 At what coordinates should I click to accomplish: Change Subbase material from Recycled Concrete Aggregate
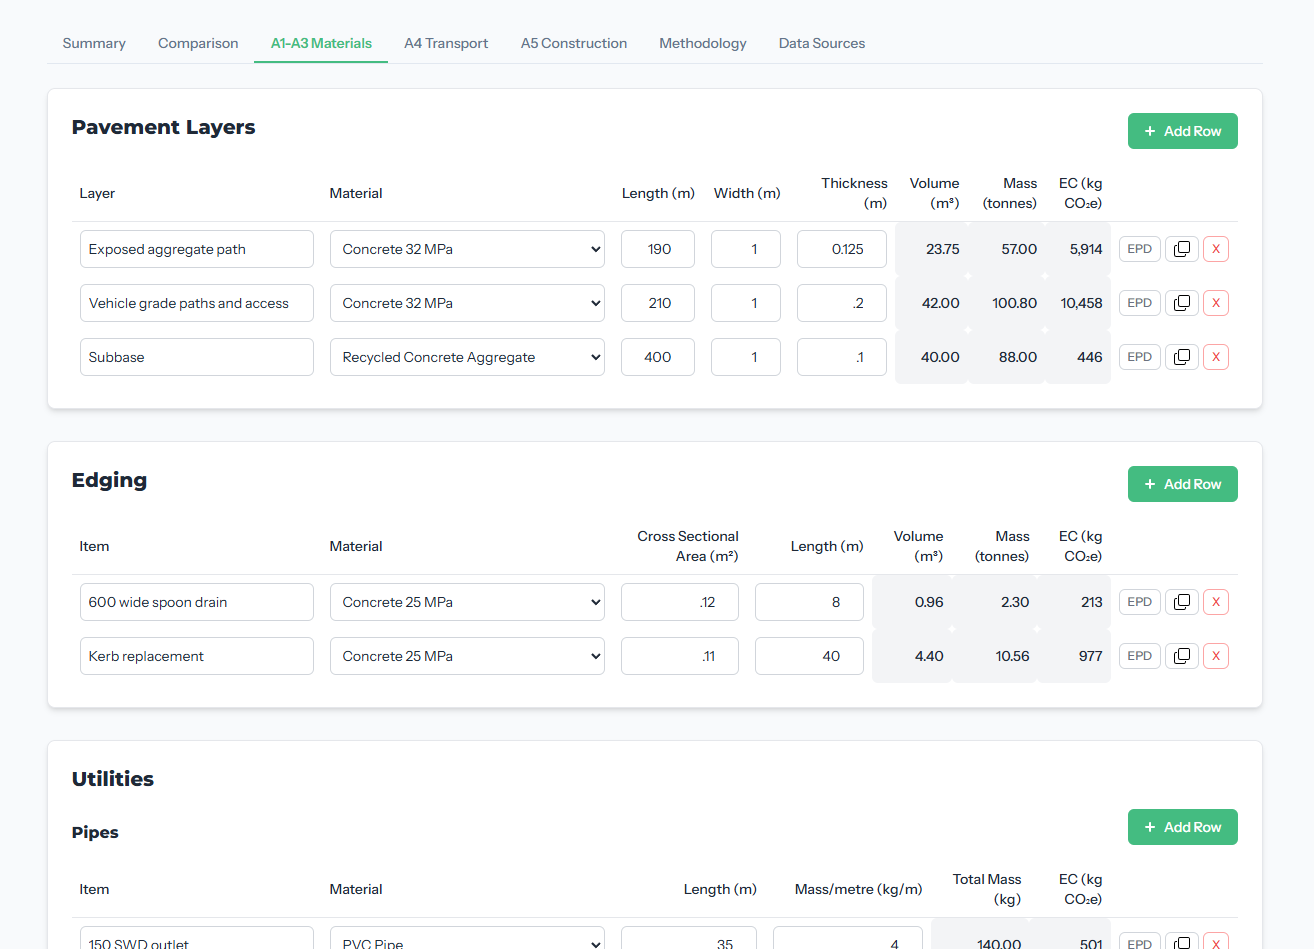pos(467,357)
